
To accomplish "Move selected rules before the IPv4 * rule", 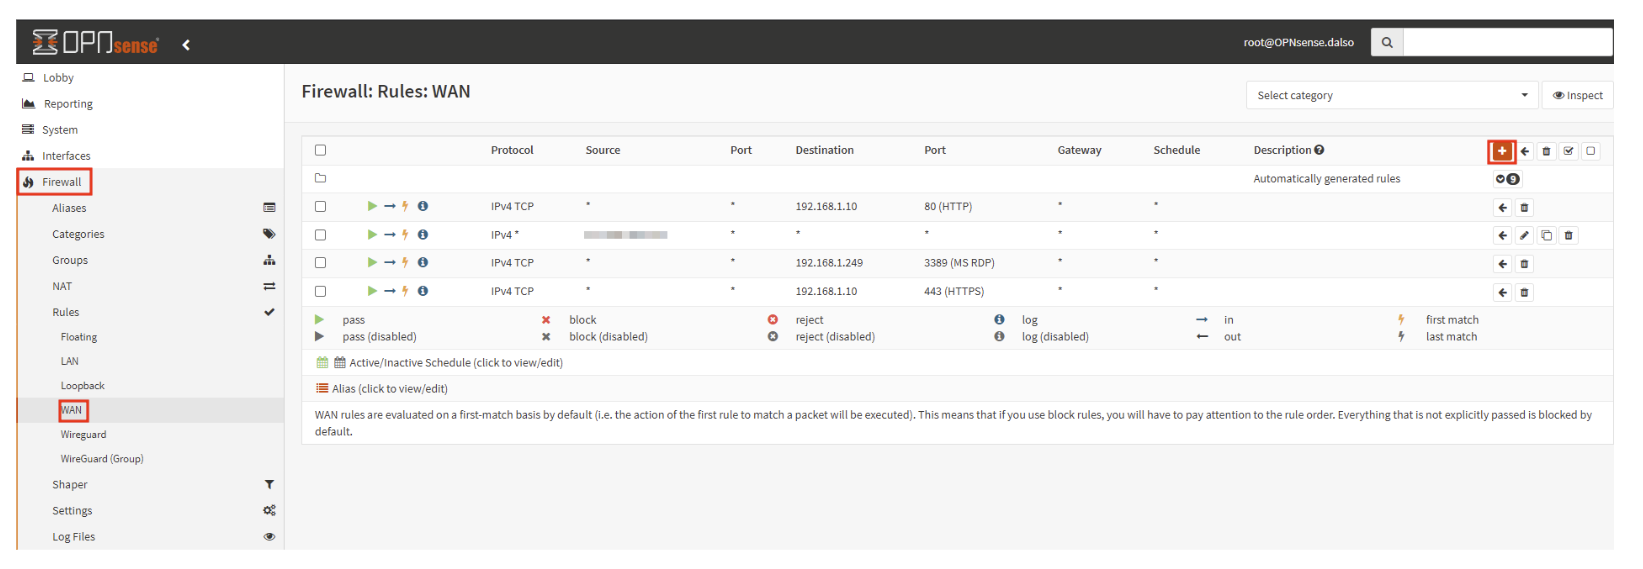I will [1502, 236].
